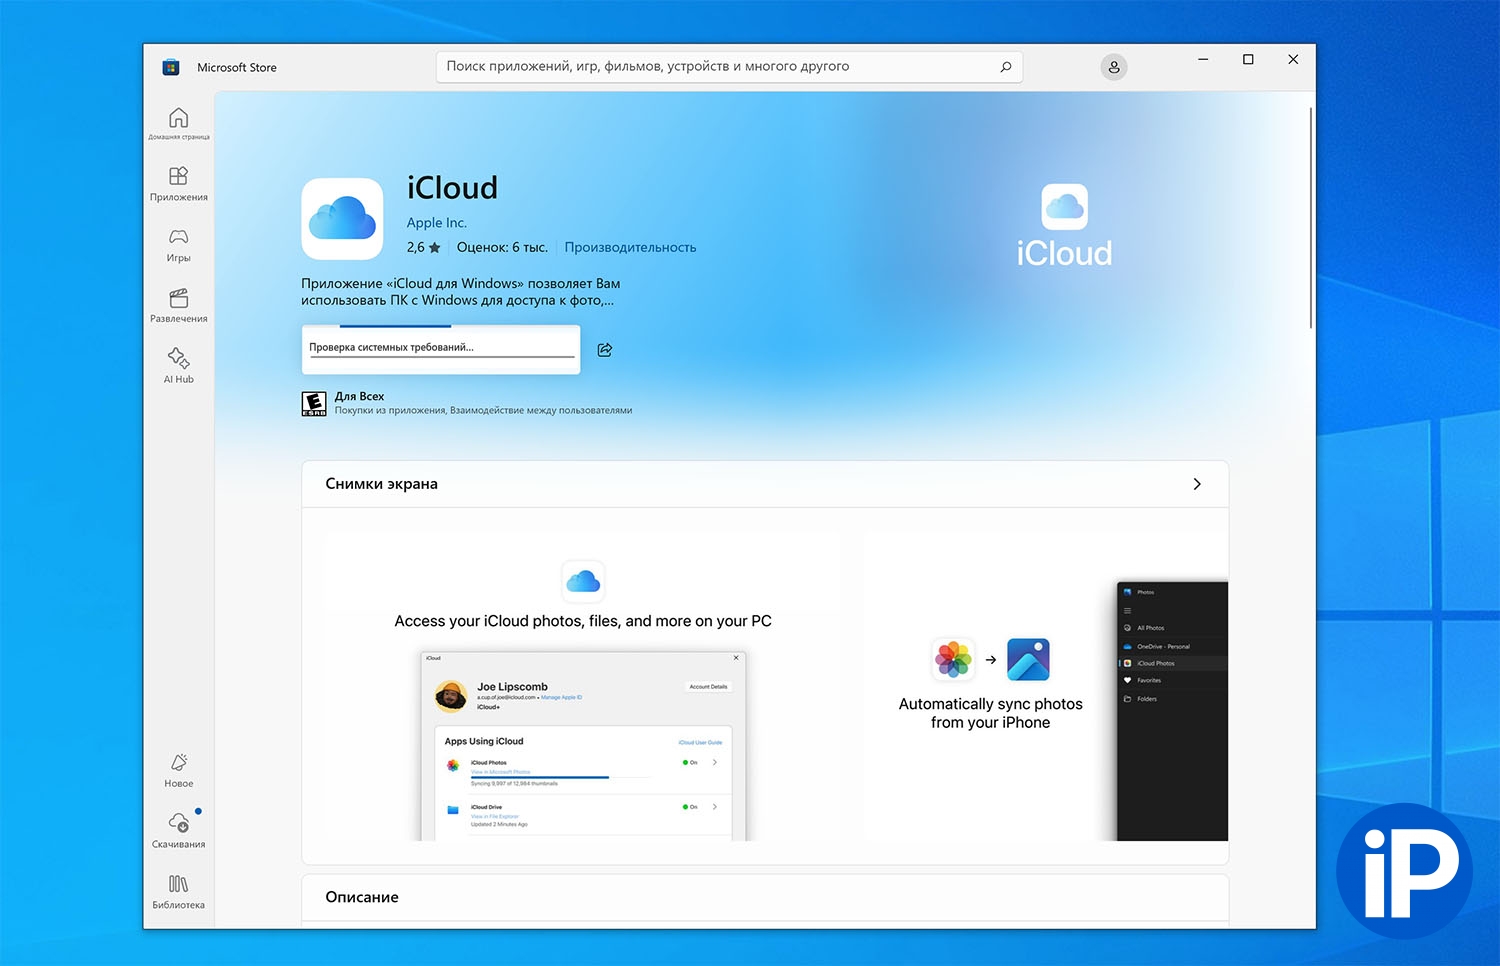This screenshot has height=966, width=1500.
Task: Expand the Description section header
Action: click(362, 897)
